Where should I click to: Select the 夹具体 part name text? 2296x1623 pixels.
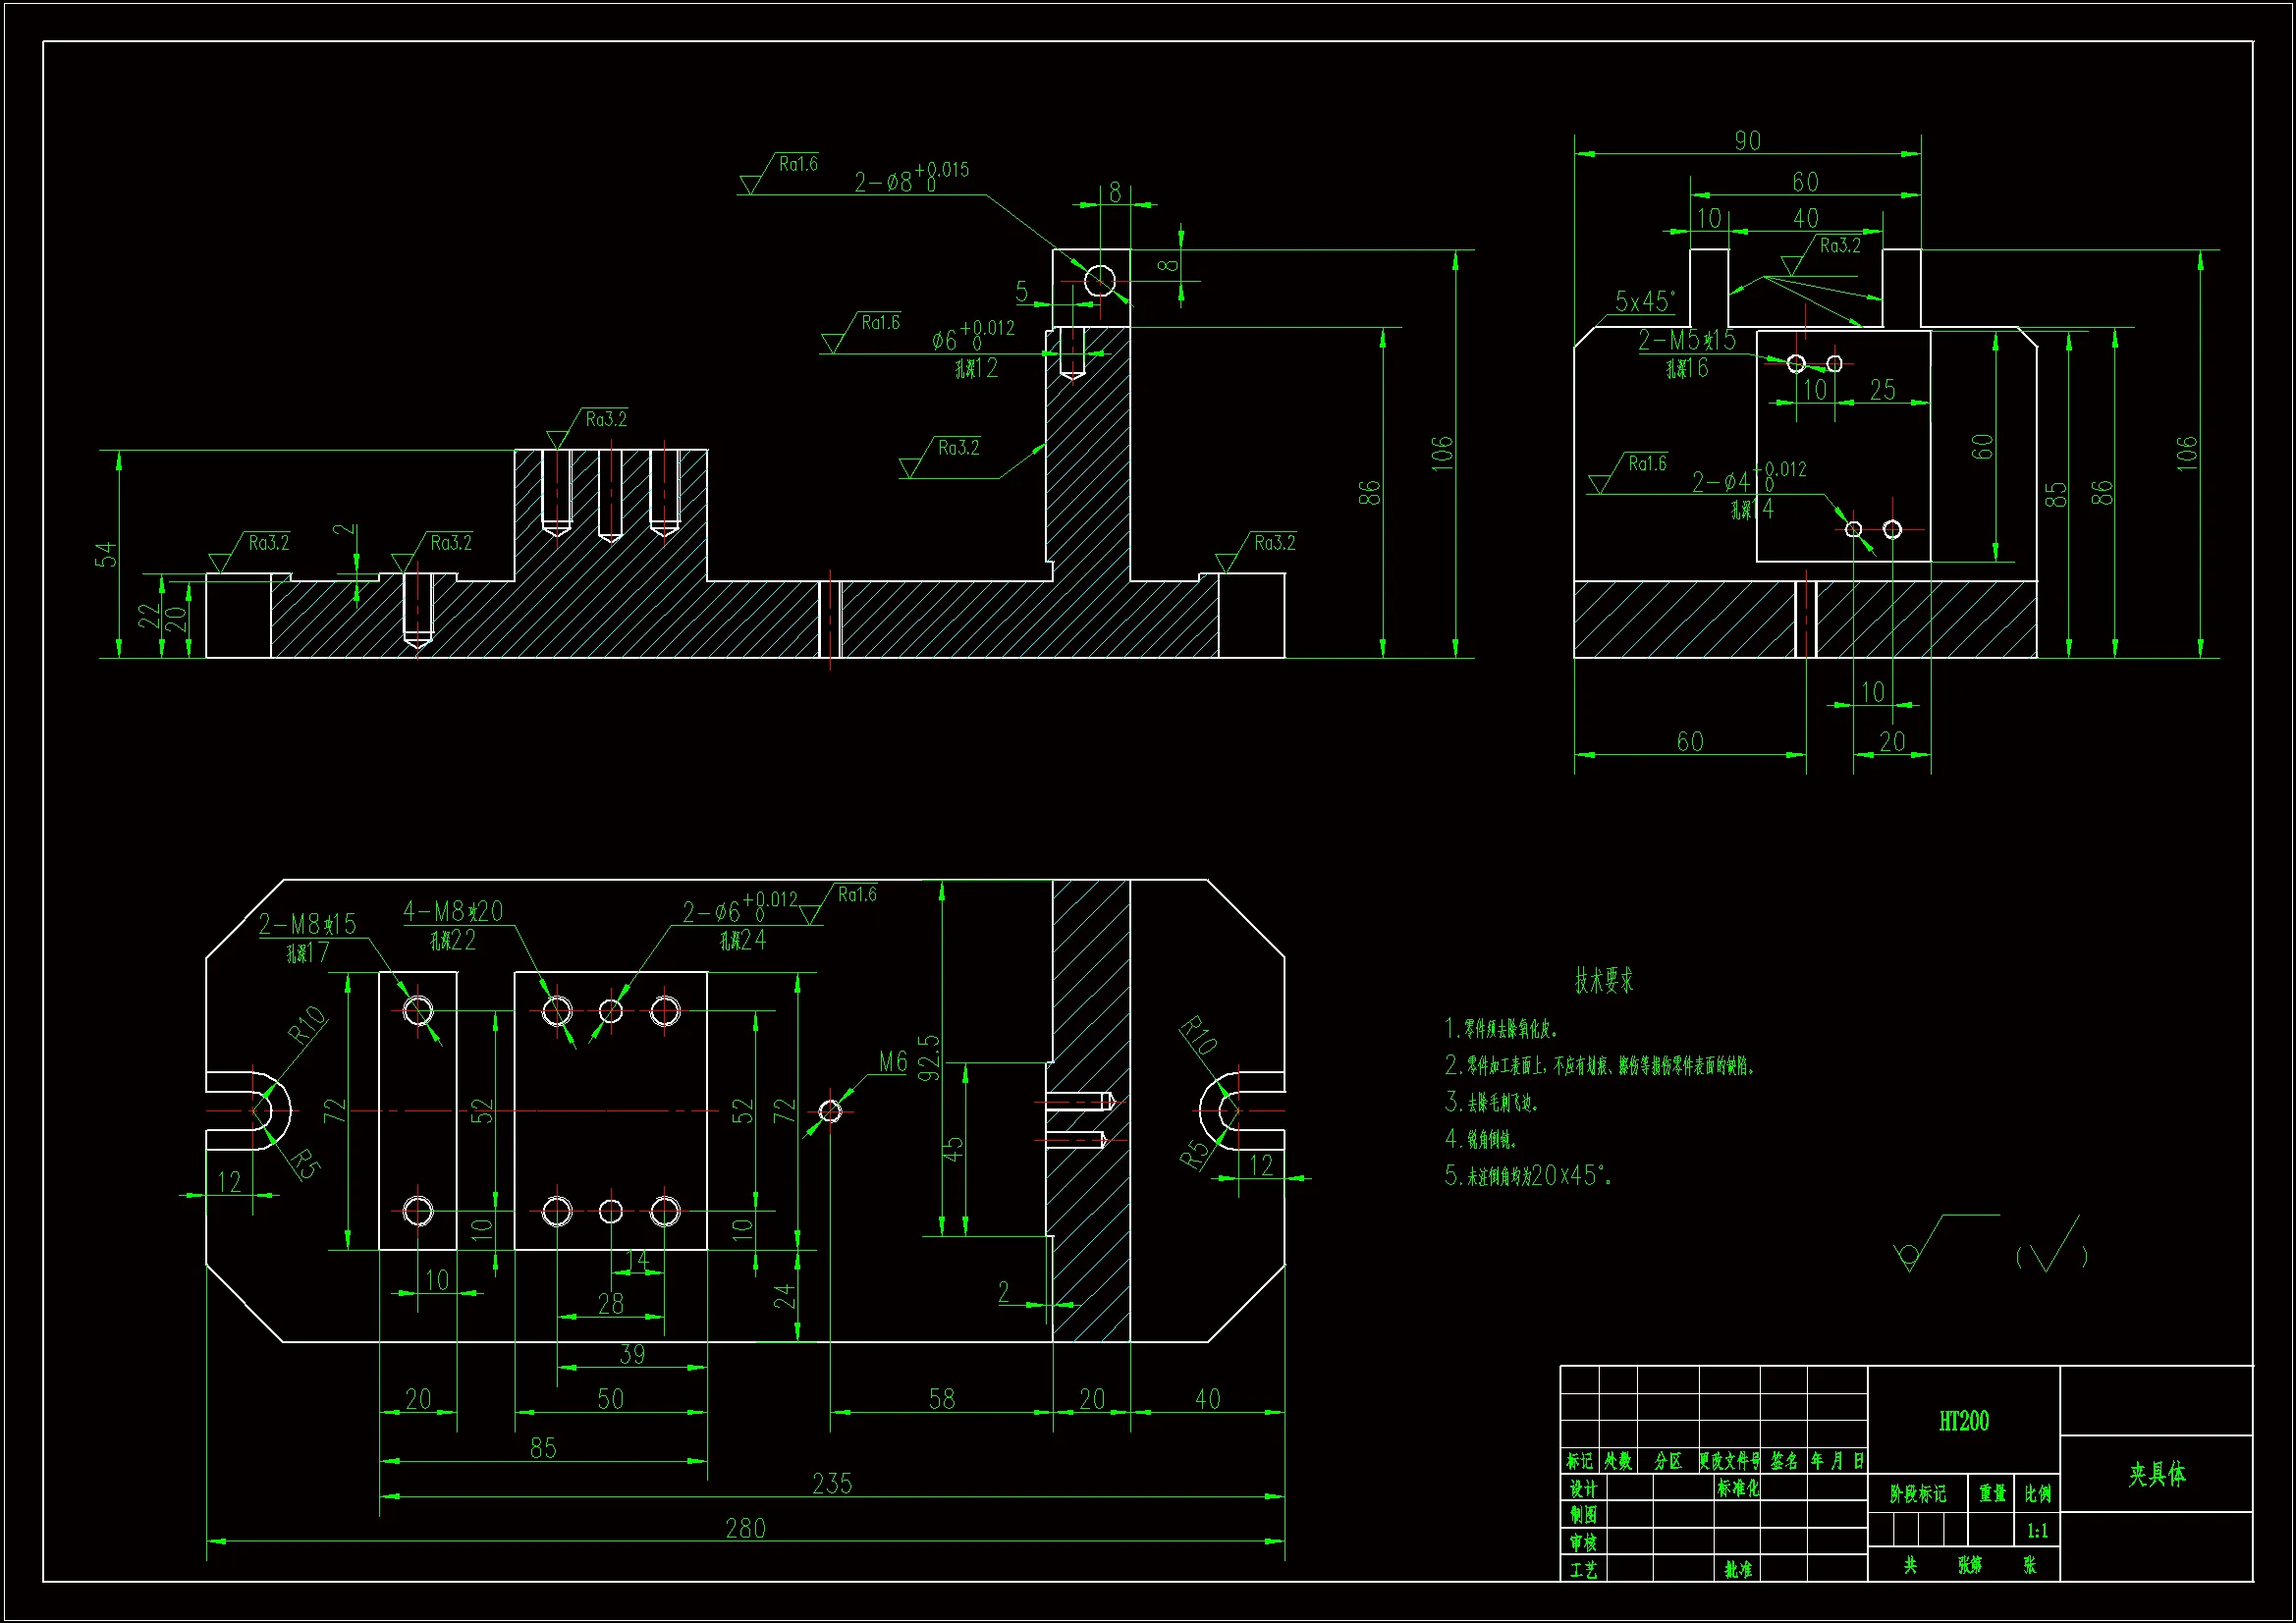[2157, 1474]
